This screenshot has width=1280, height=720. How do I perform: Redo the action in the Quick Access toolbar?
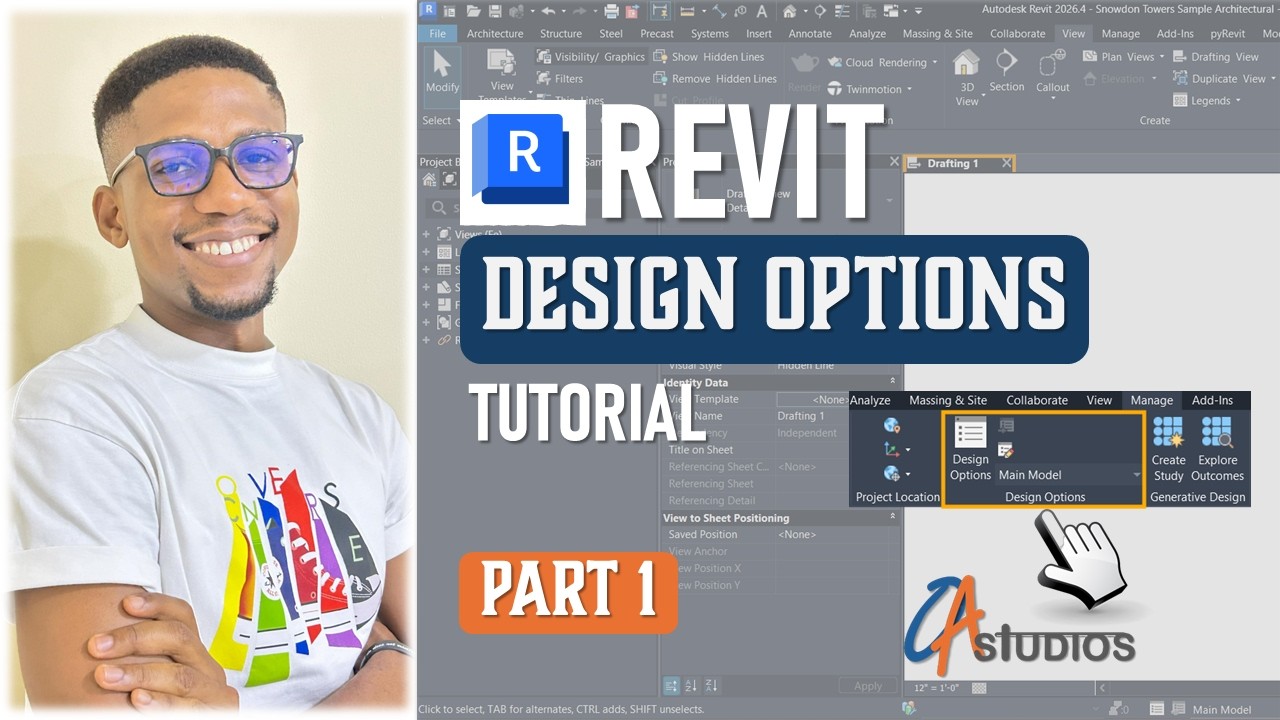(x=579, y=12)
